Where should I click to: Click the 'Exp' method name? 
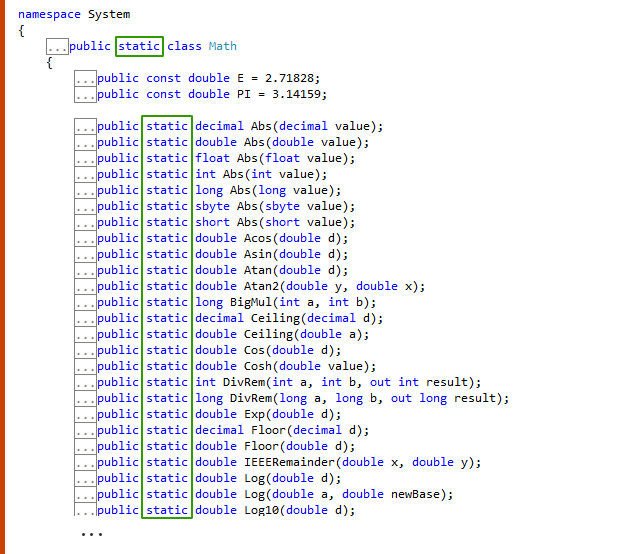click(x=254, y=414)
